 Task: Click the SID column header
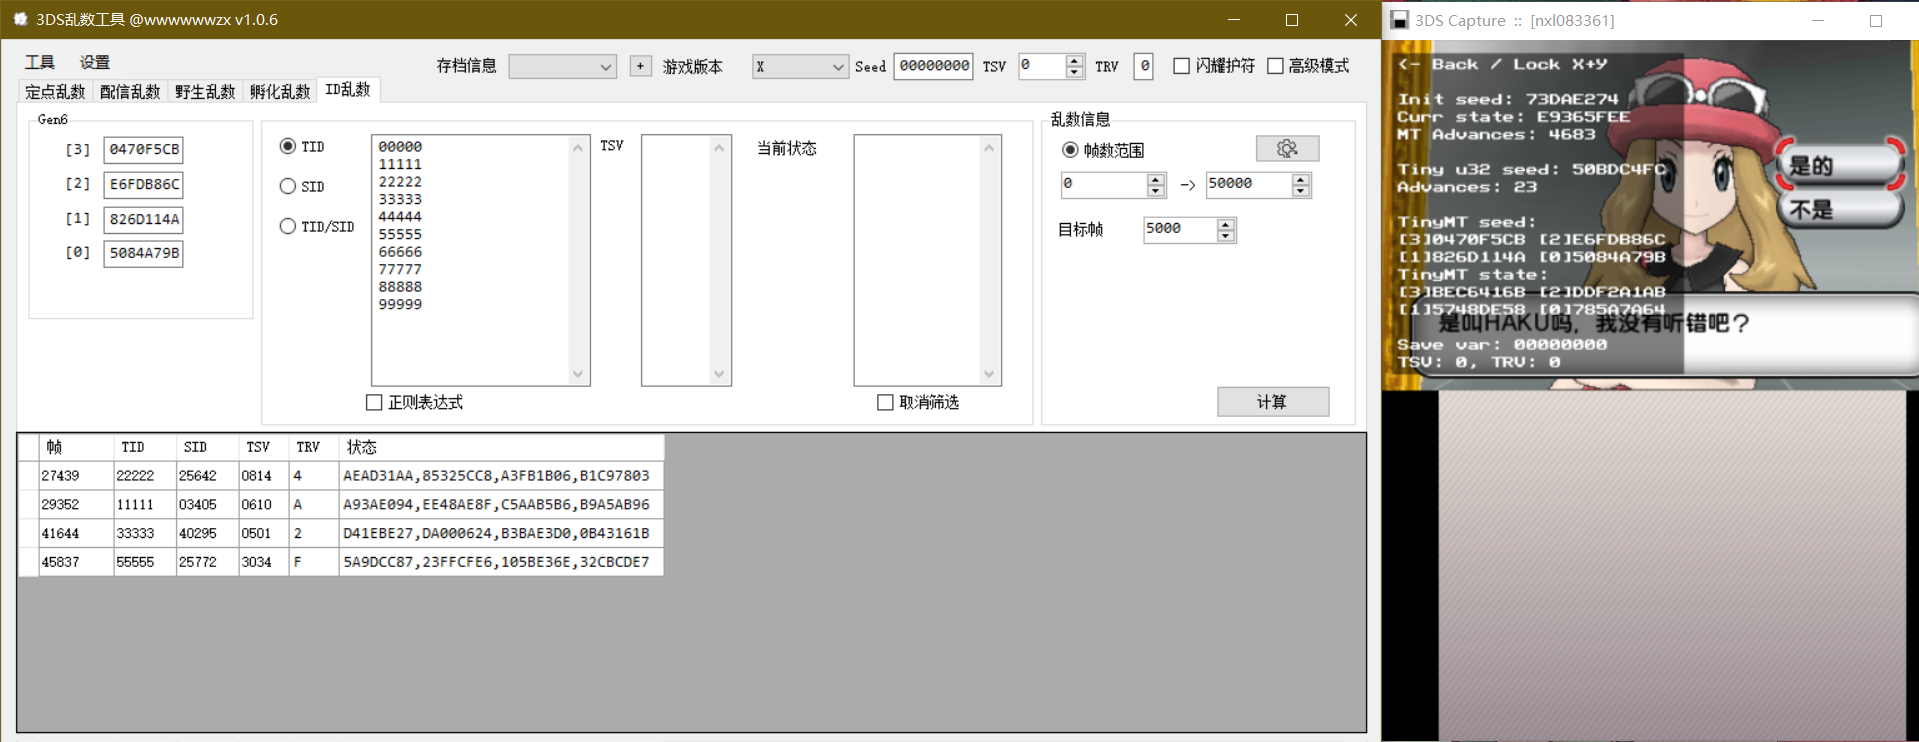[207, 447]
